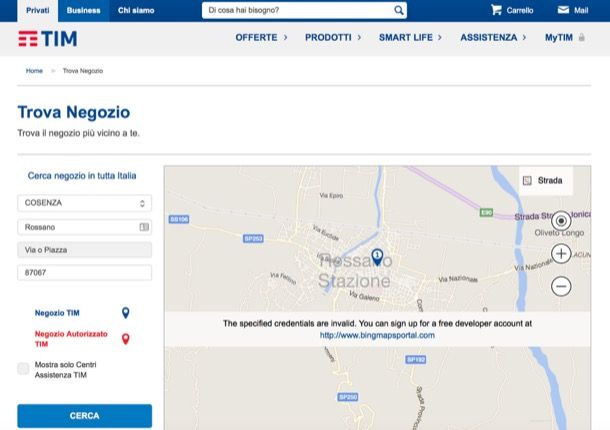Viewport: 610px width, 430px height.
Task: Open the Chi siamo tab
Action: (136, 11)
